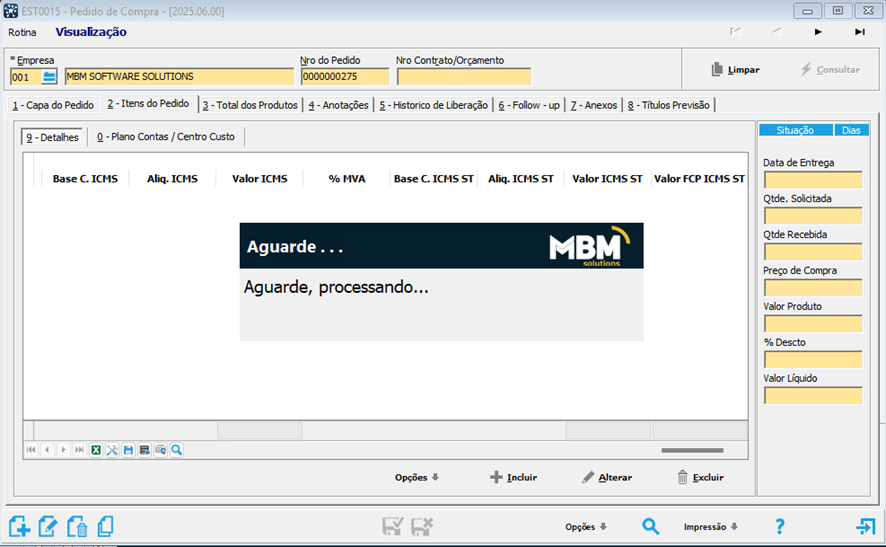
Task: Click the copy record icon in bottom toolbar
Action: pyautogui.click(x=105, y=526)
